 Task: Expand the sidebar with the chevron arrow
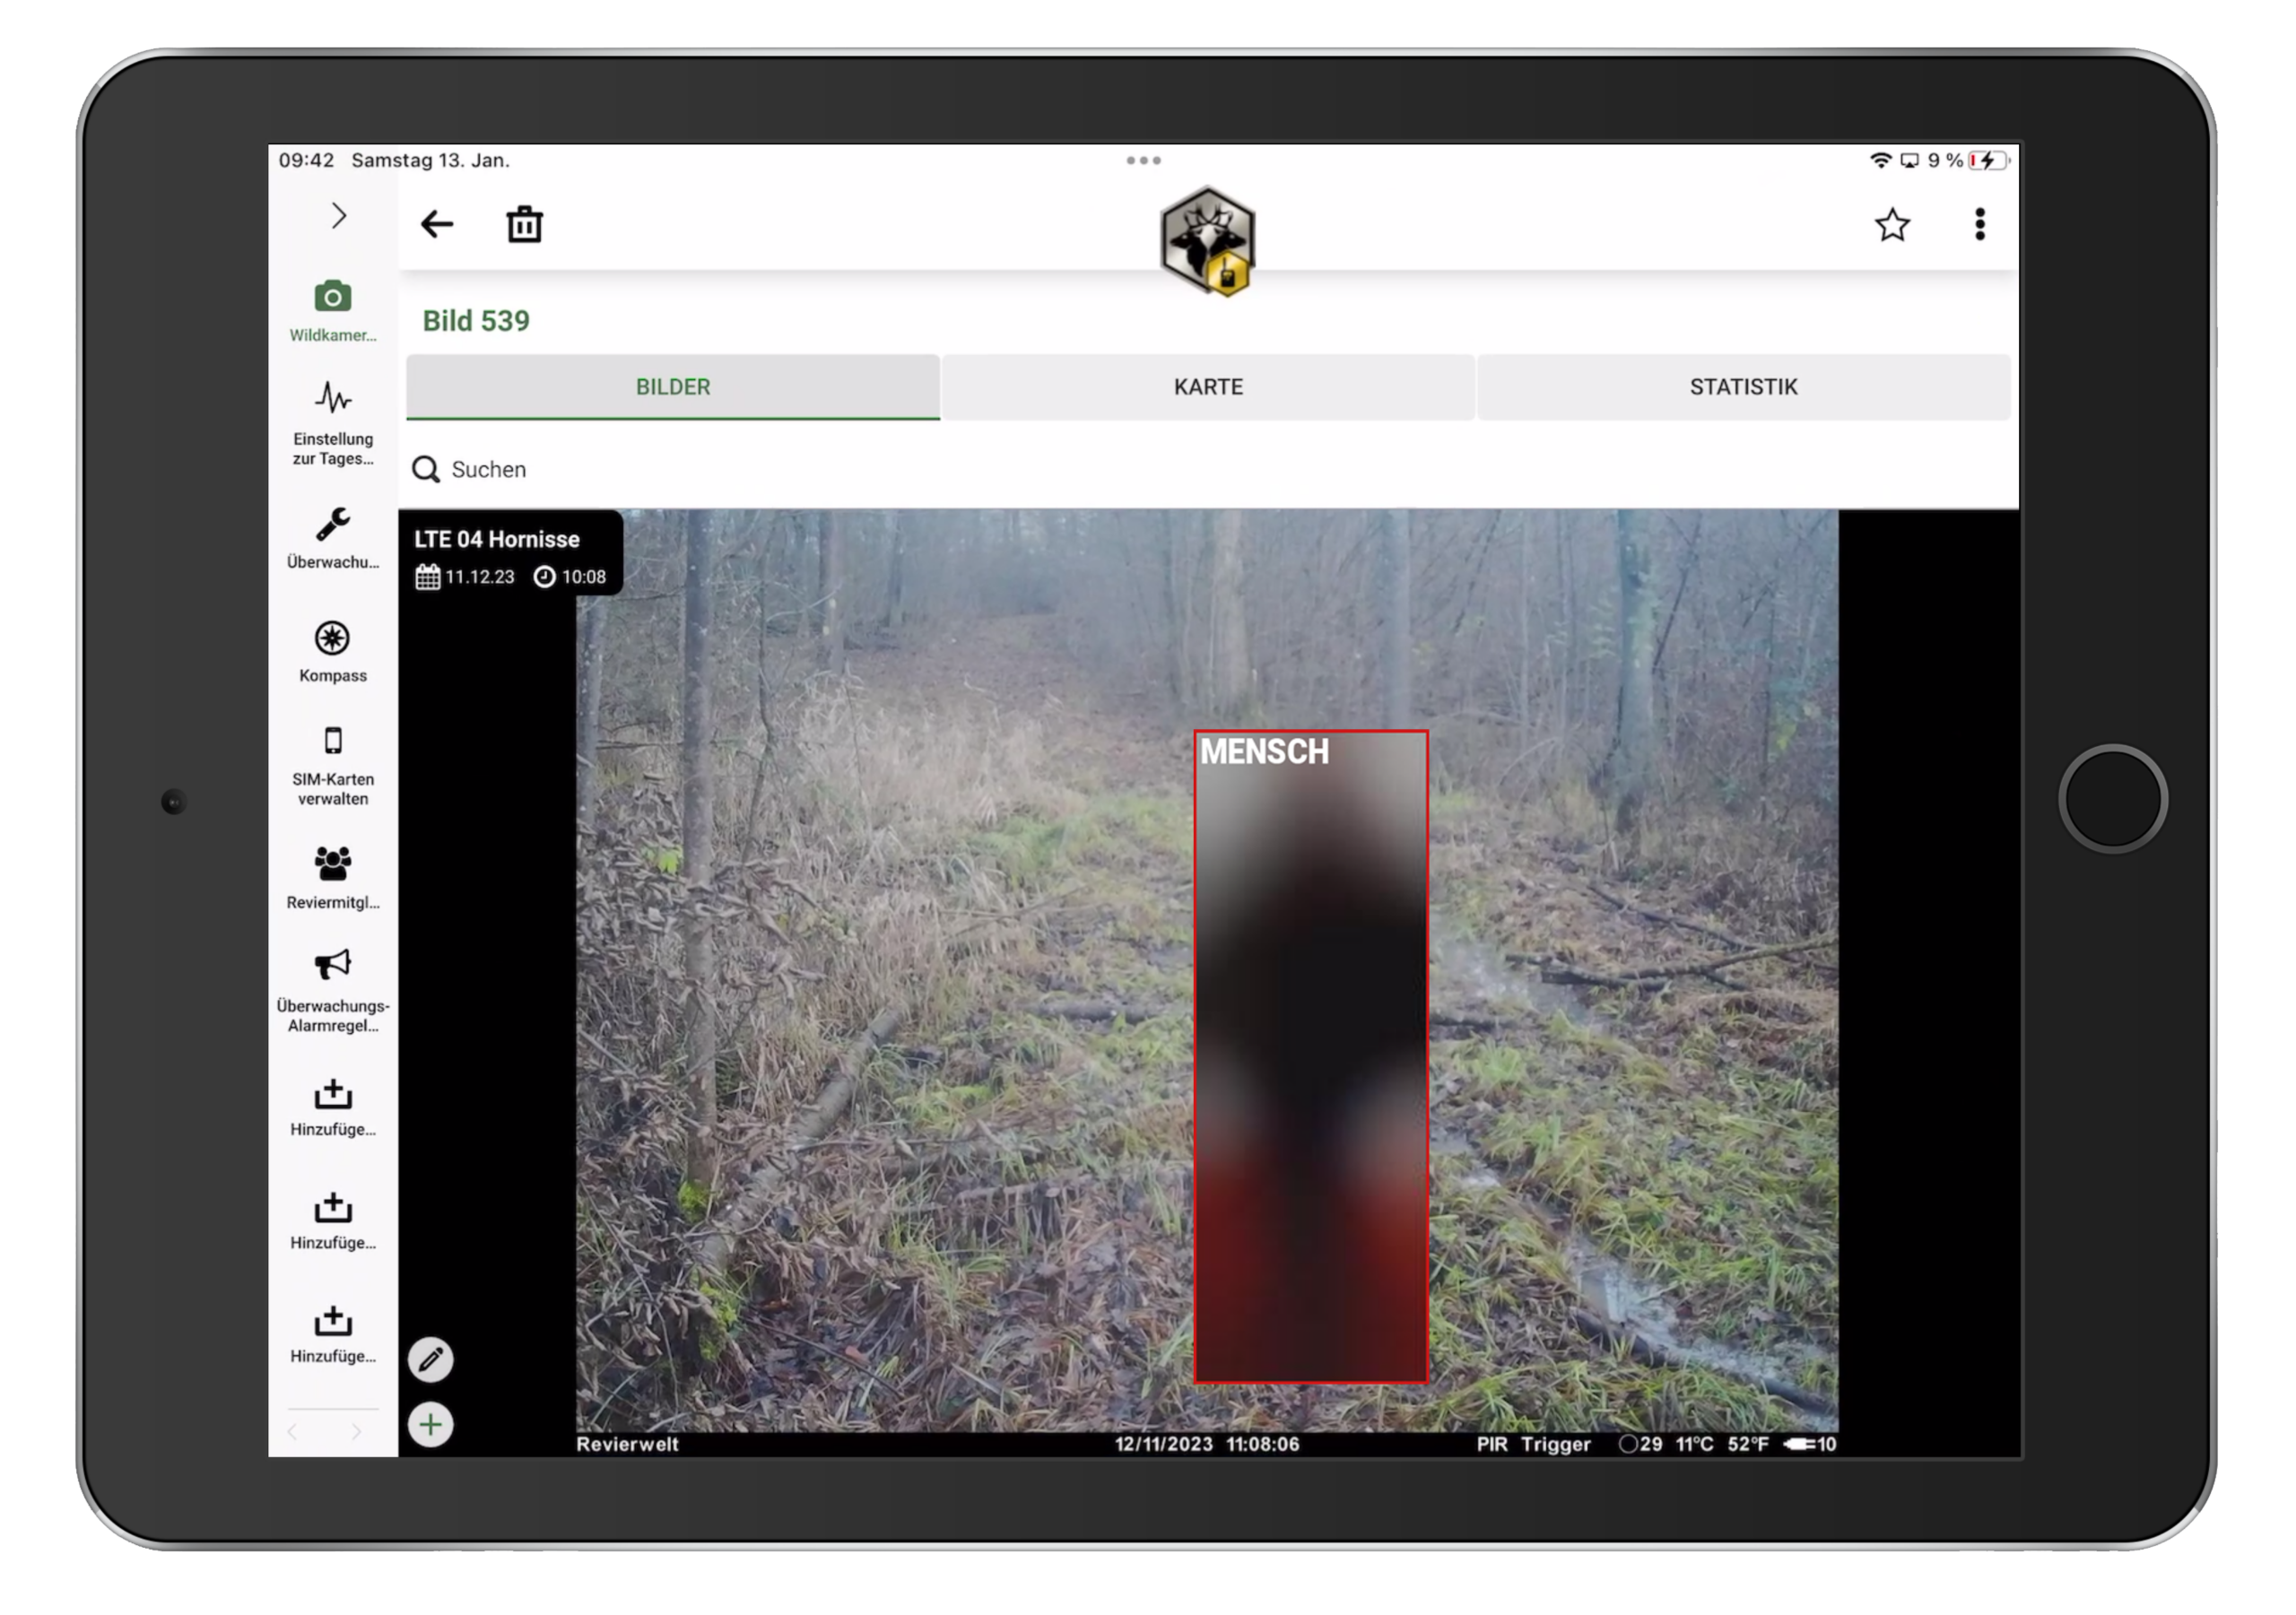(339, 216)
